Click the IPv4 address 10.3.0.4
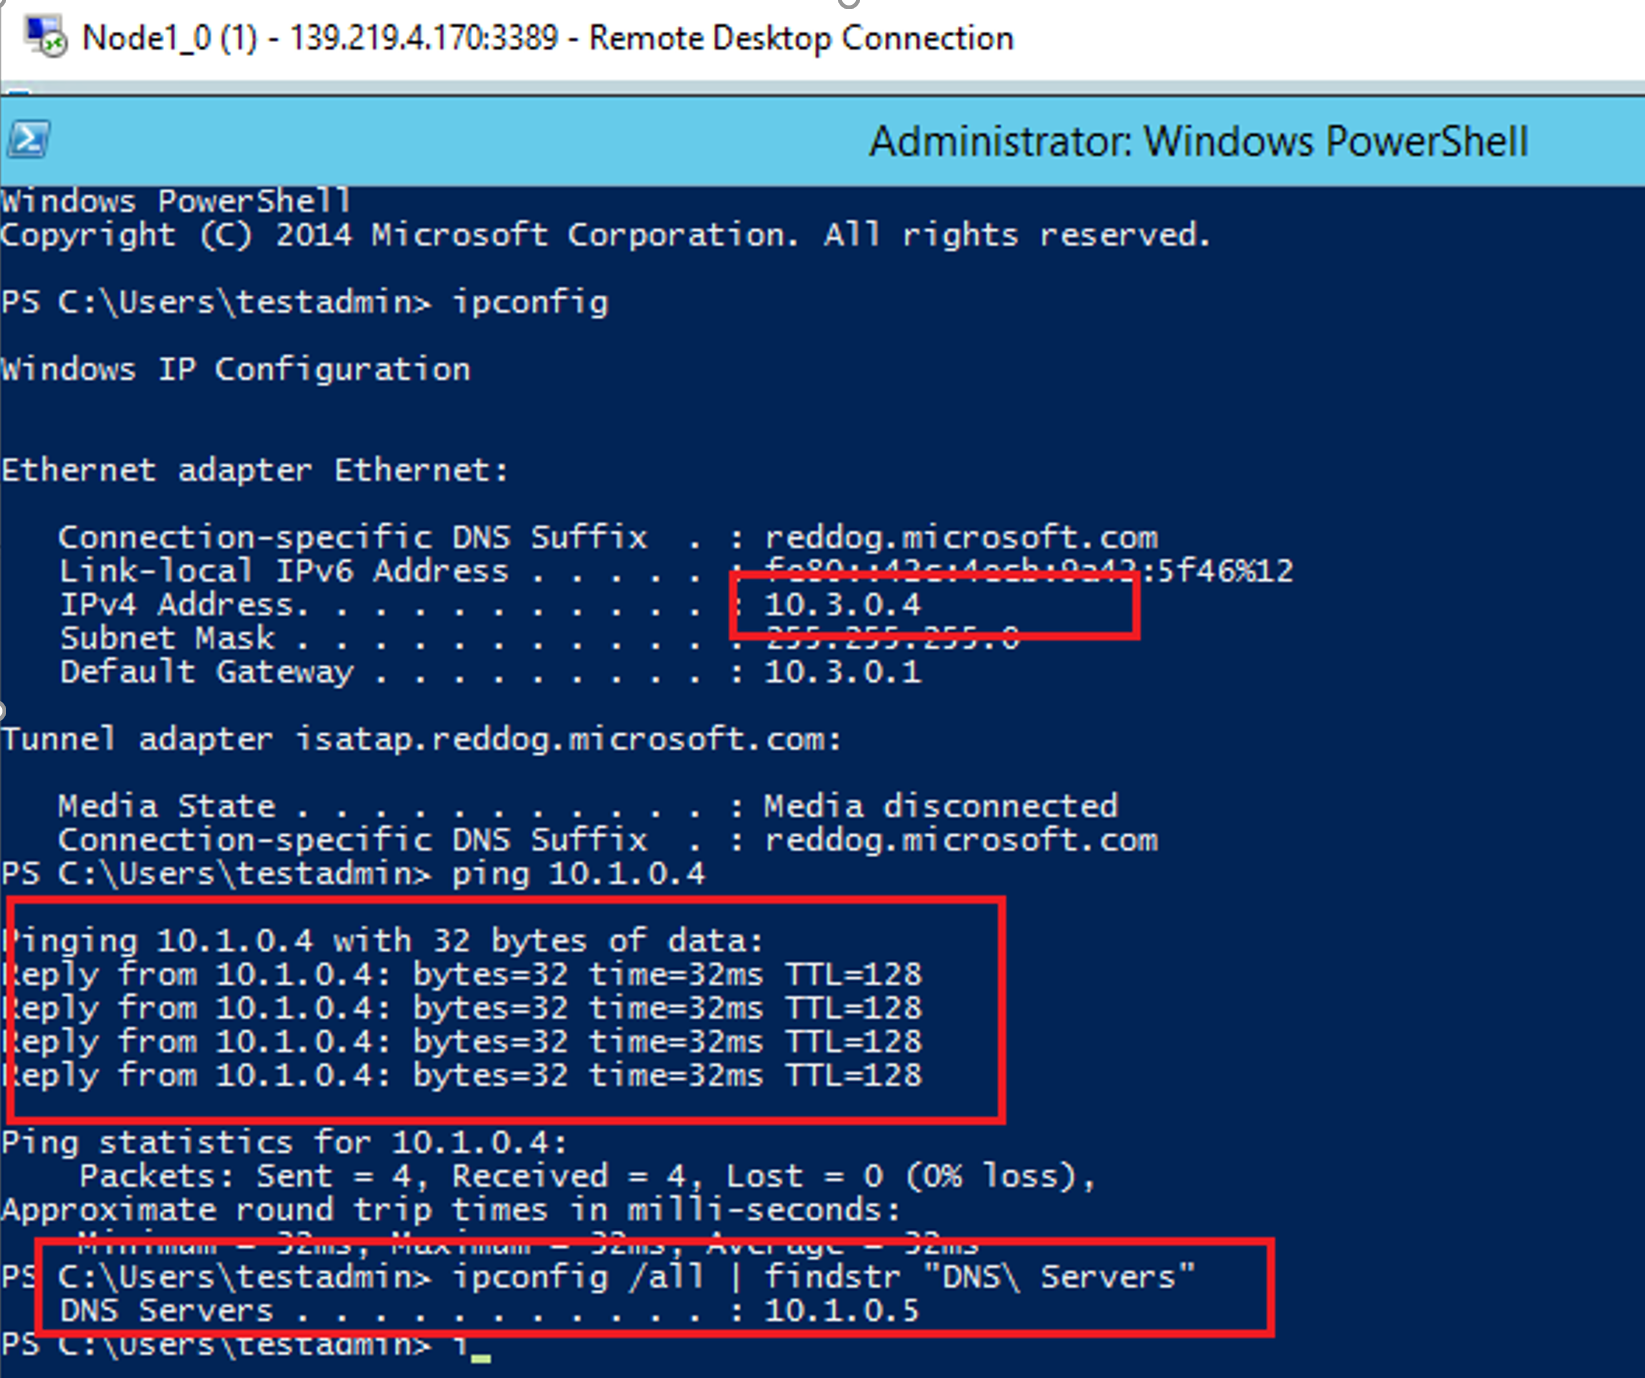This screenshot has width=1645, height=1378. click(x=842, y=604)
